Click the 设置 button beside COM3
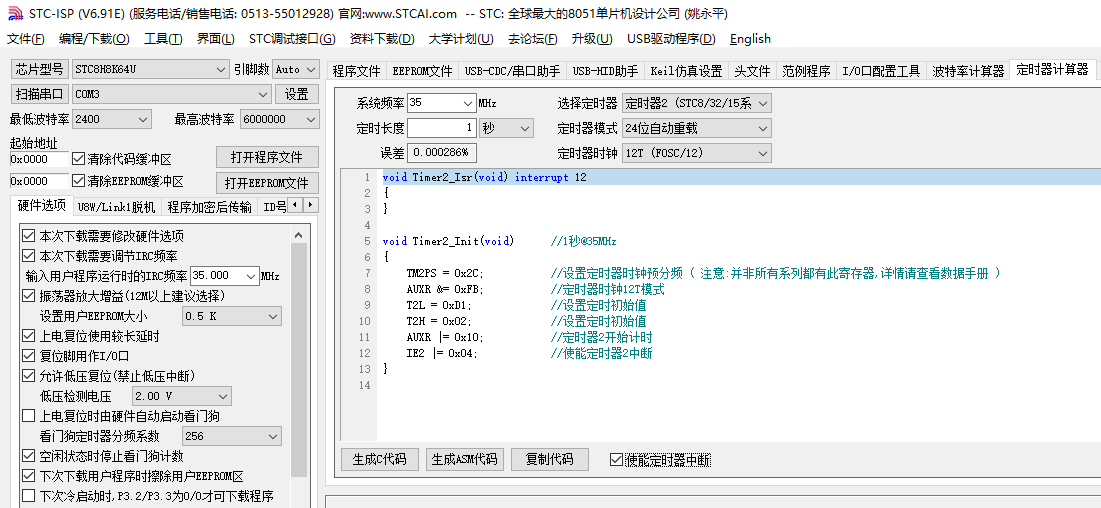1101x508 pixels. pyautogui.click(x=297, y=93)
